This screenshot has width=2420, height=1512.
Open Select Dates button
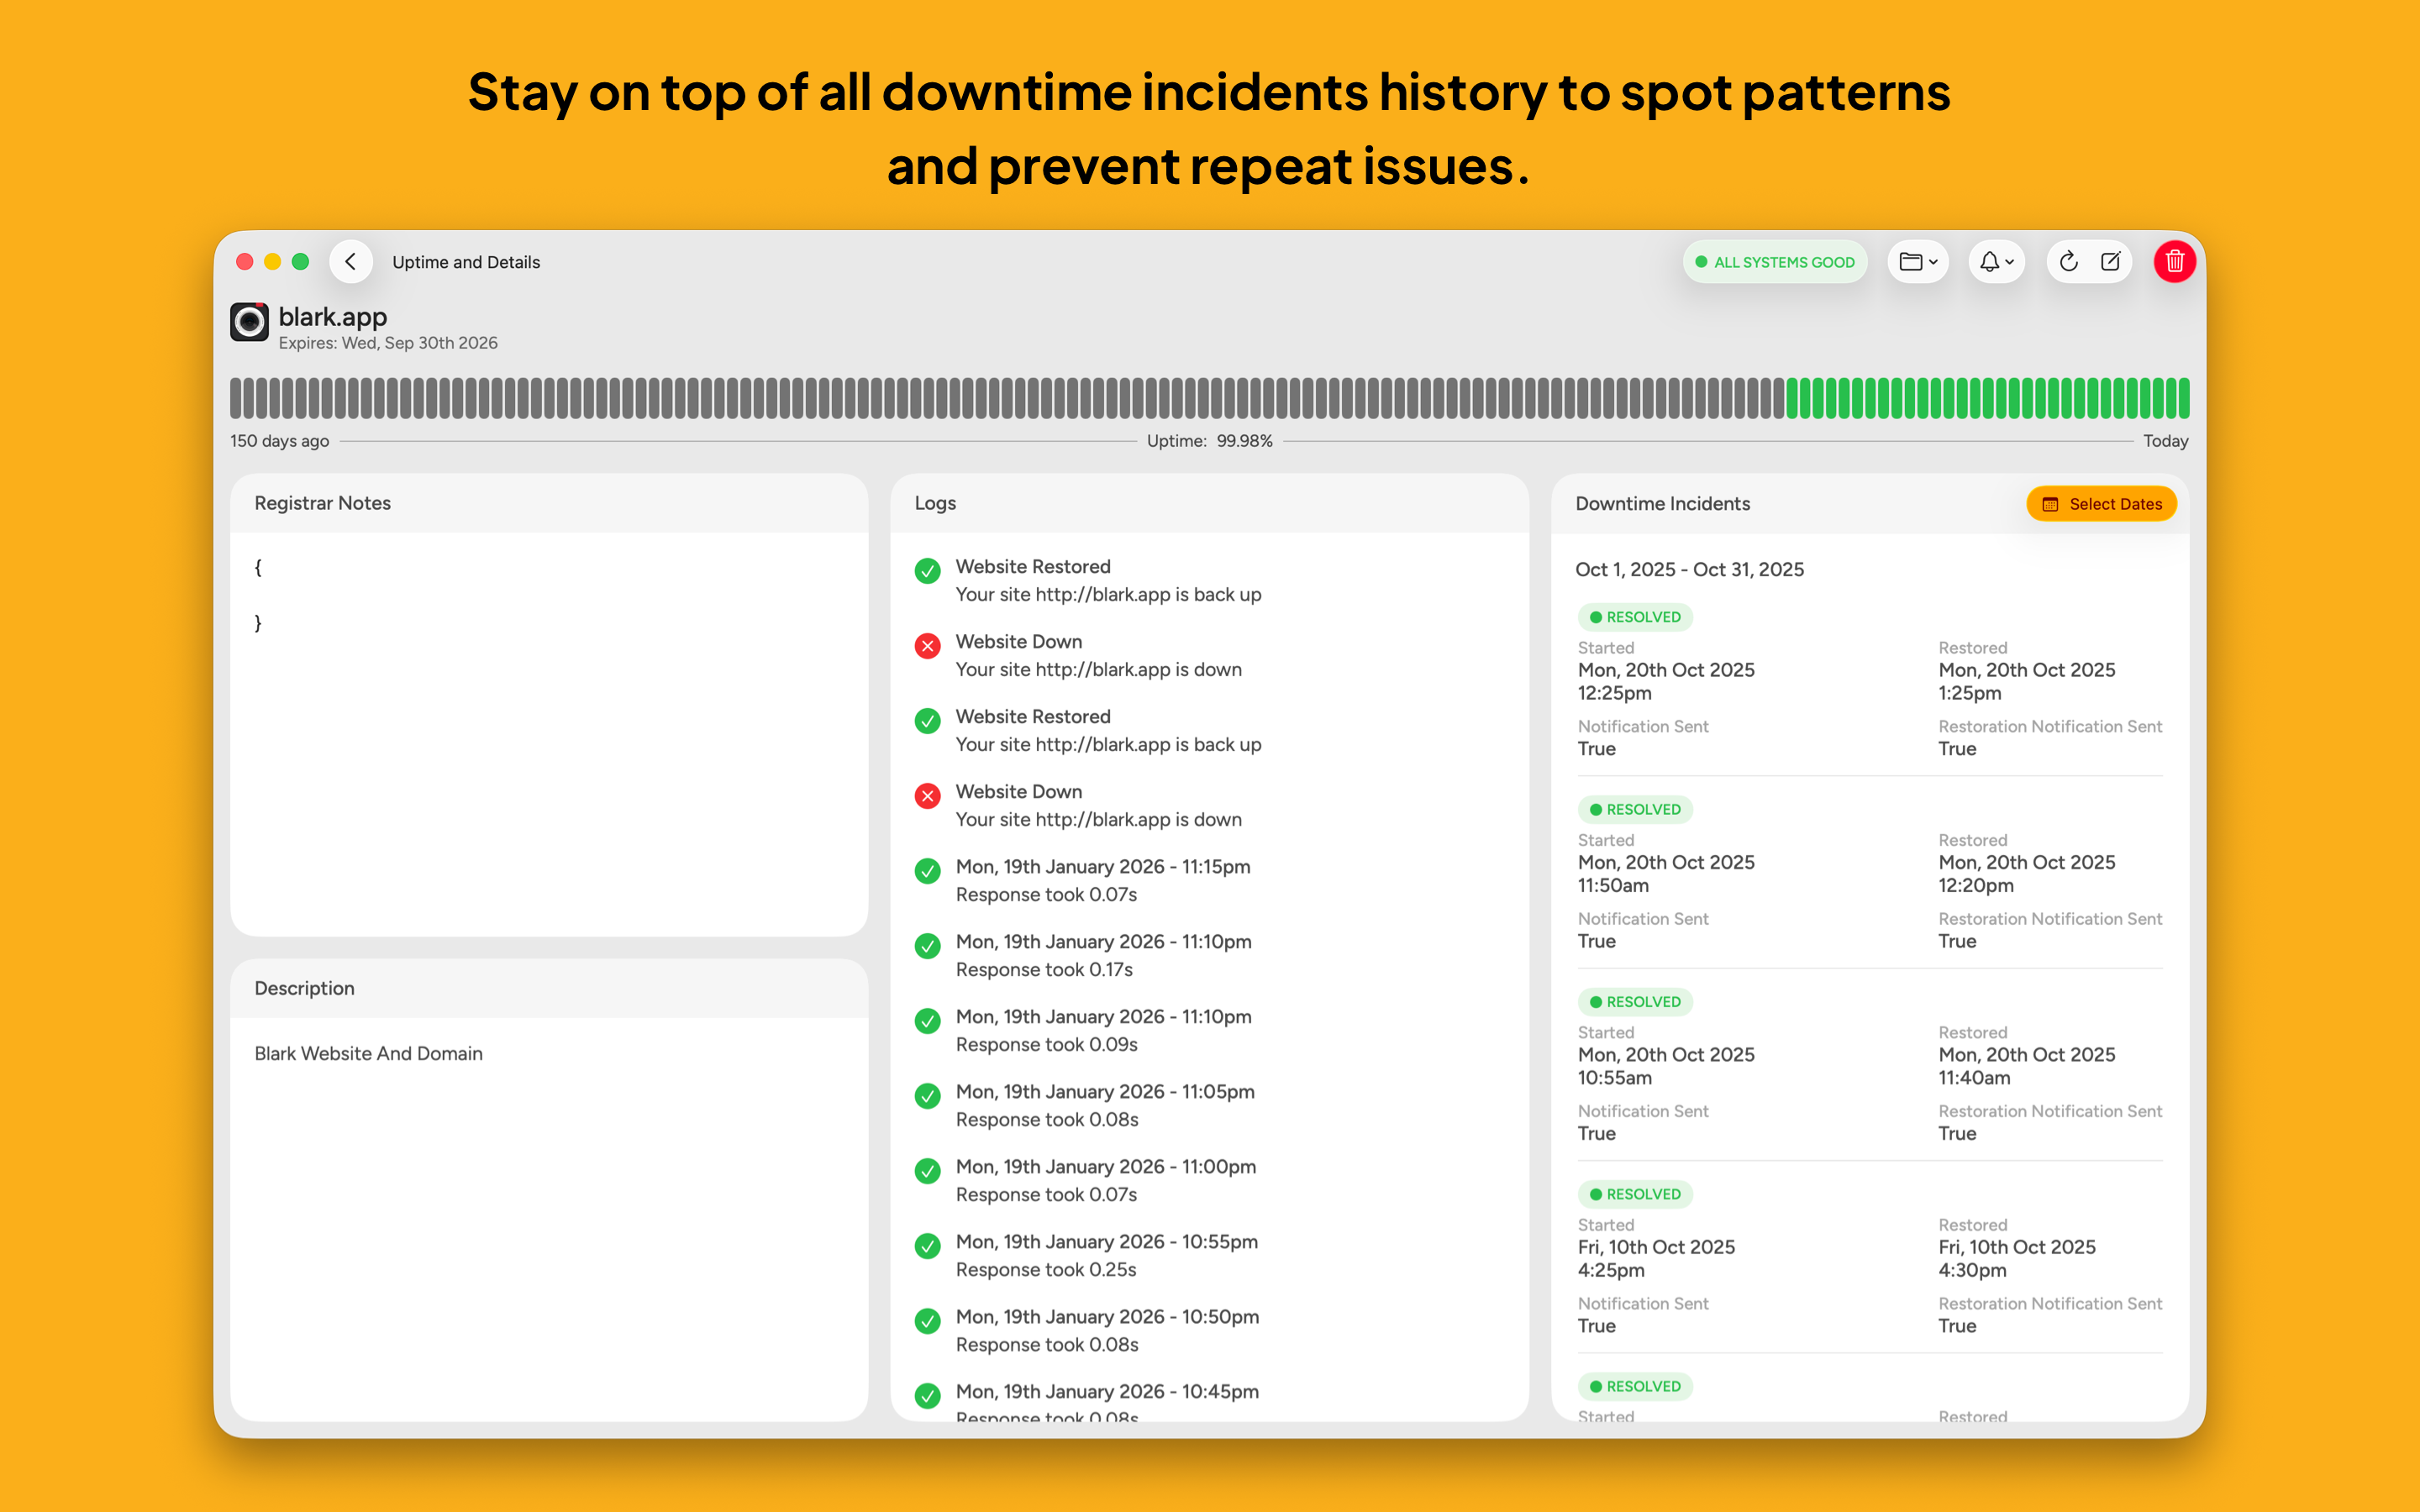[x=2101, y=504]
